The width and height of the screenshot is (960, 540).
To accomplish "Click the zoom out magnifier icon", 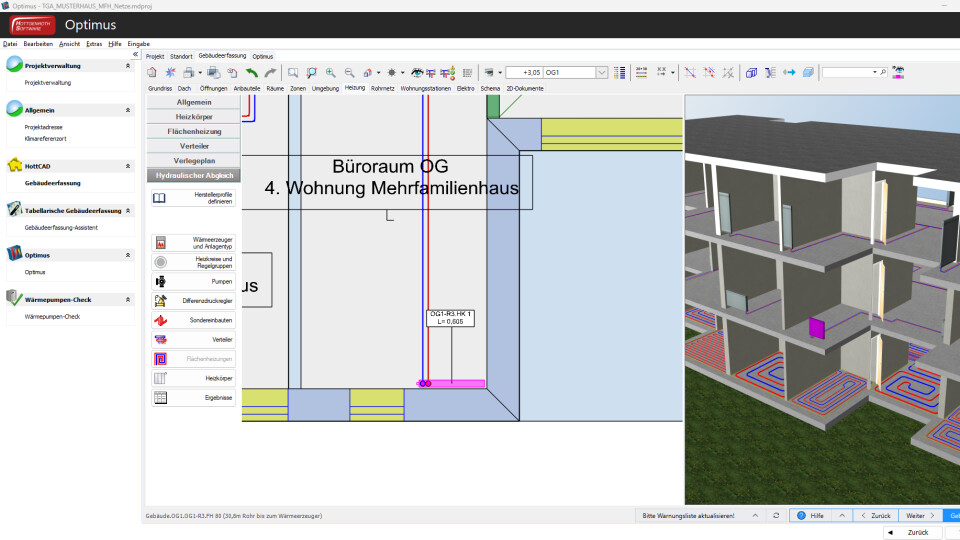I will point(349,73).
